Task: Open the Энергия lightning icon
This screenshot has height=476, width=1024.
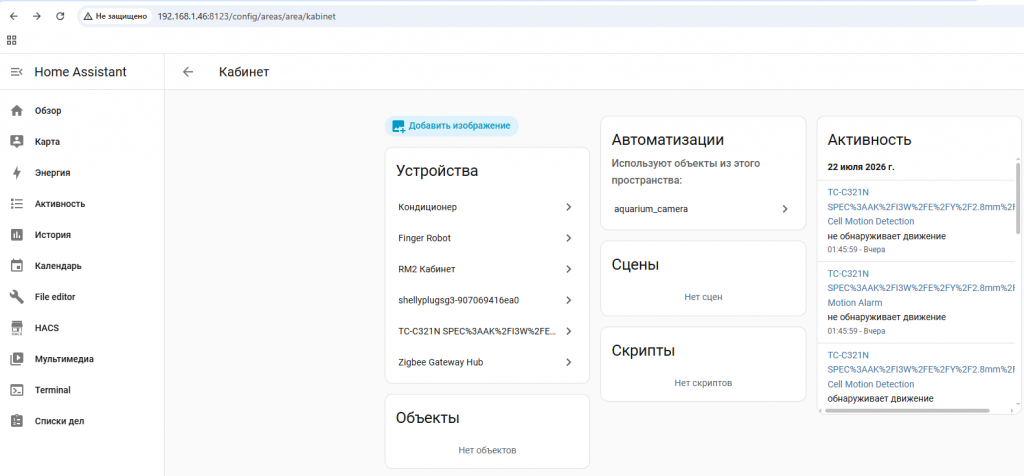Action: [x=17, y=173]
